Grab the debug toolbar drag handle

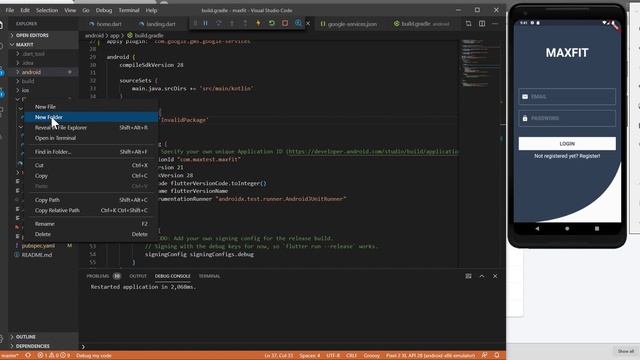pos(195,24)
